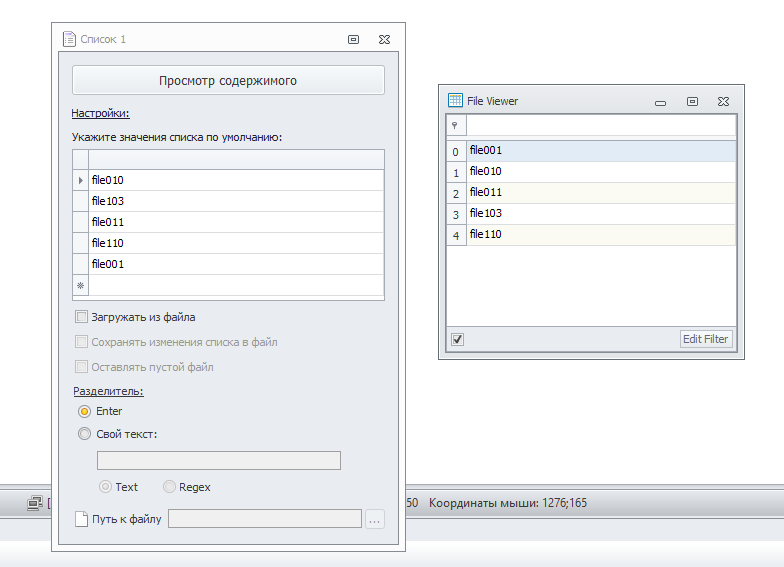Click the file011 cell in default values list
Screen dimensions: 784x567
tap(235, 222)
